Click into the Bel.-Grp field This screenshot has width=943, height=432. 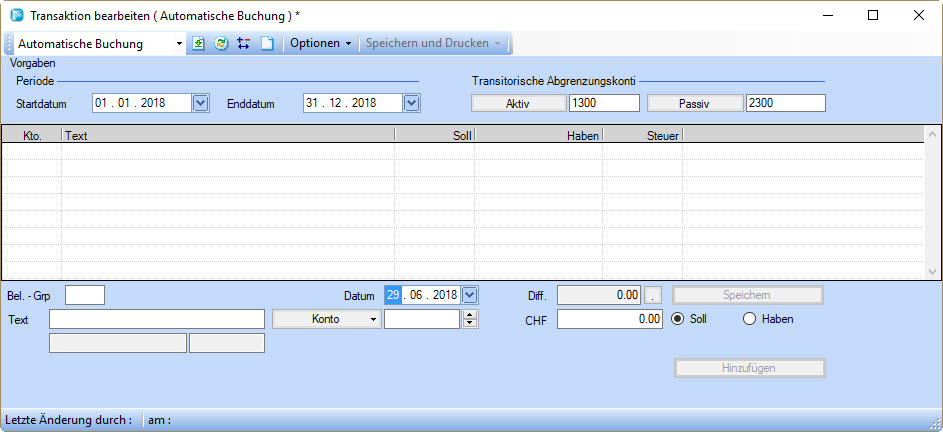[85, 295]
